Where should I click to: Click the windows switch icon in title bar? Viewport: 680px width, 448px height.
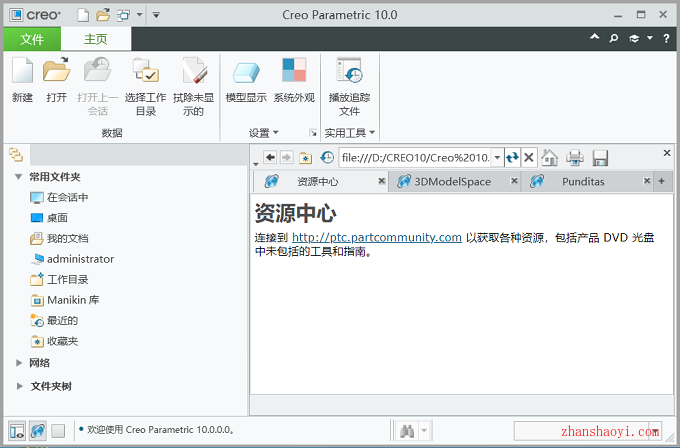pos(124,15)
